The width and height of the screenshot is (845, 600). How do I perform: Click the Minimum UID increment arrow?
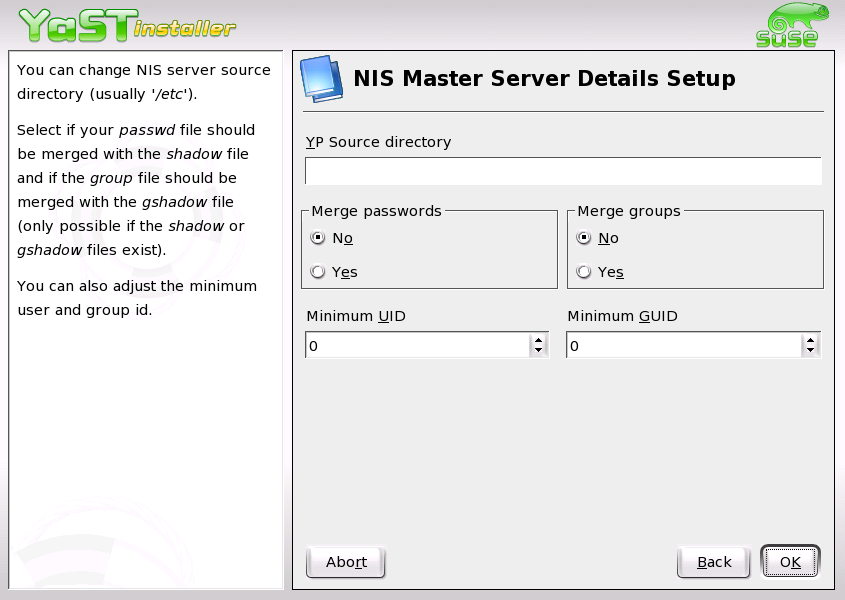tap(539, 340)
